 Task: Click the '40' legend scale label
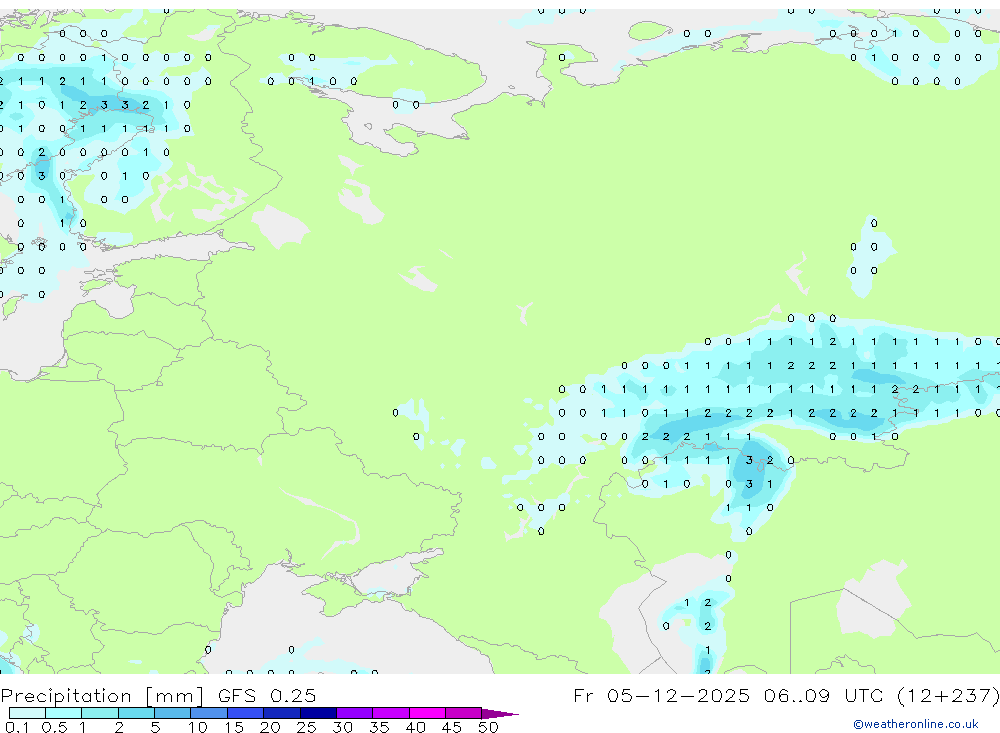pos(415,727)
